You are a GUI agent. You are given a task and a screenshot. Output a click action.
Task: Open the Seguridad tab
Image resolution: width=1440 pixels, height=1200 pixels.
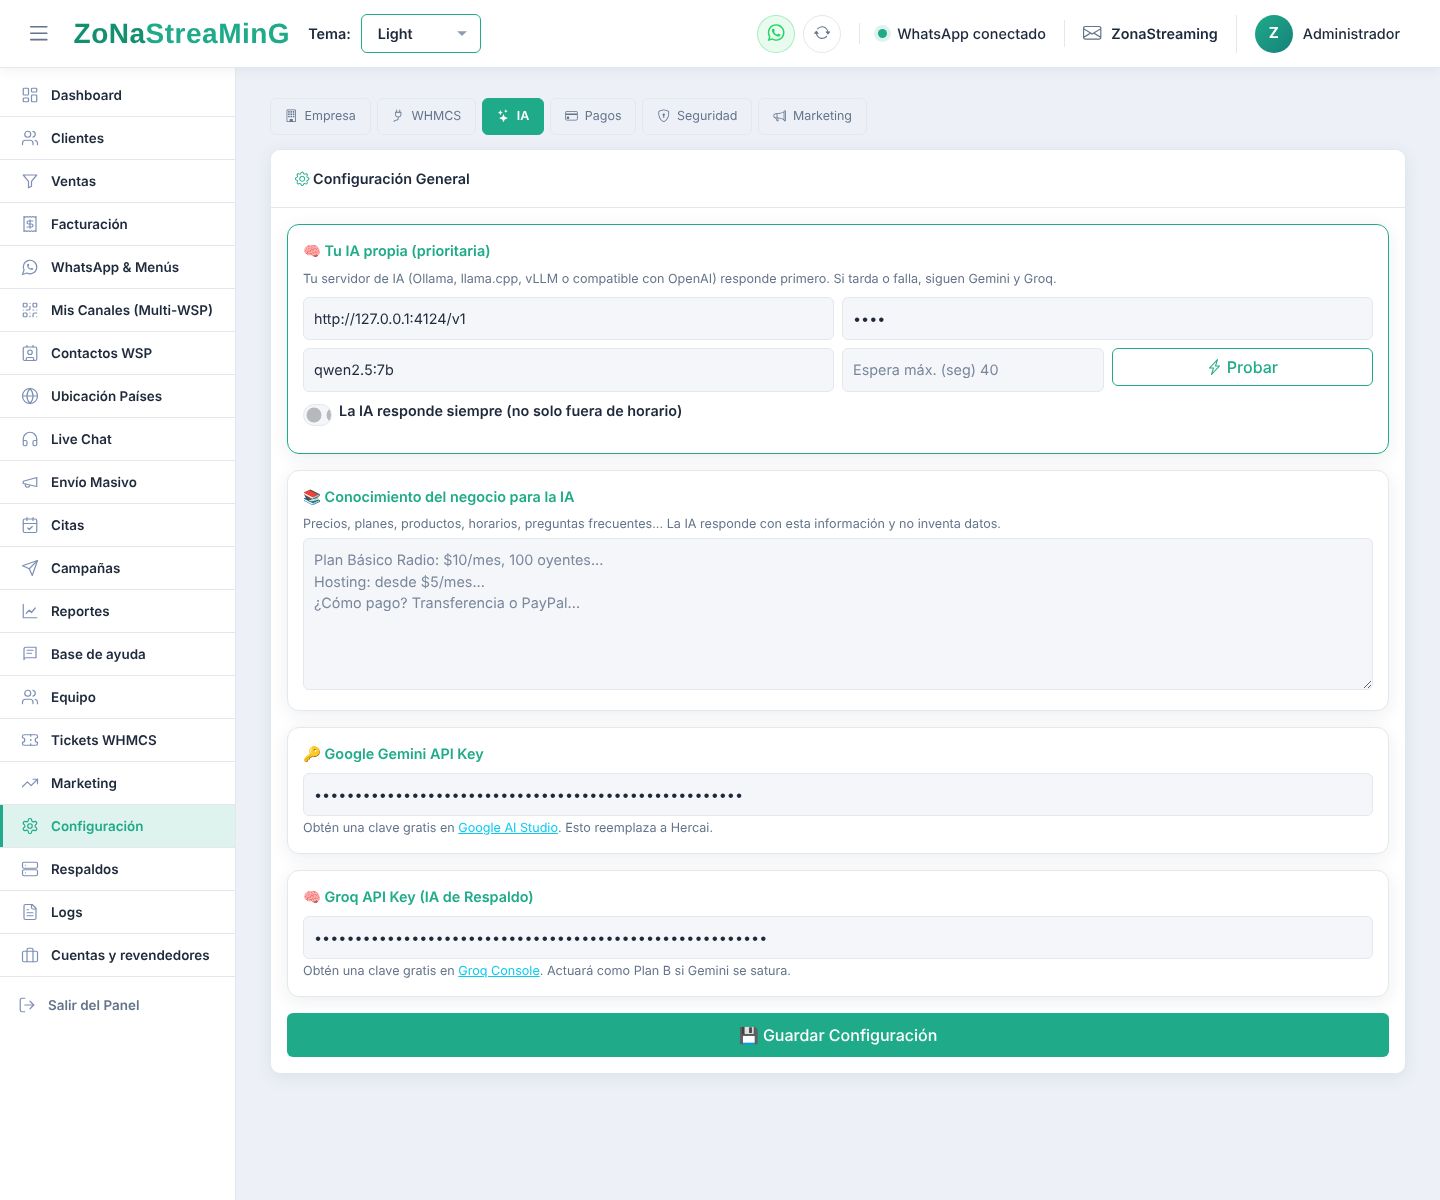click(697, 116)
